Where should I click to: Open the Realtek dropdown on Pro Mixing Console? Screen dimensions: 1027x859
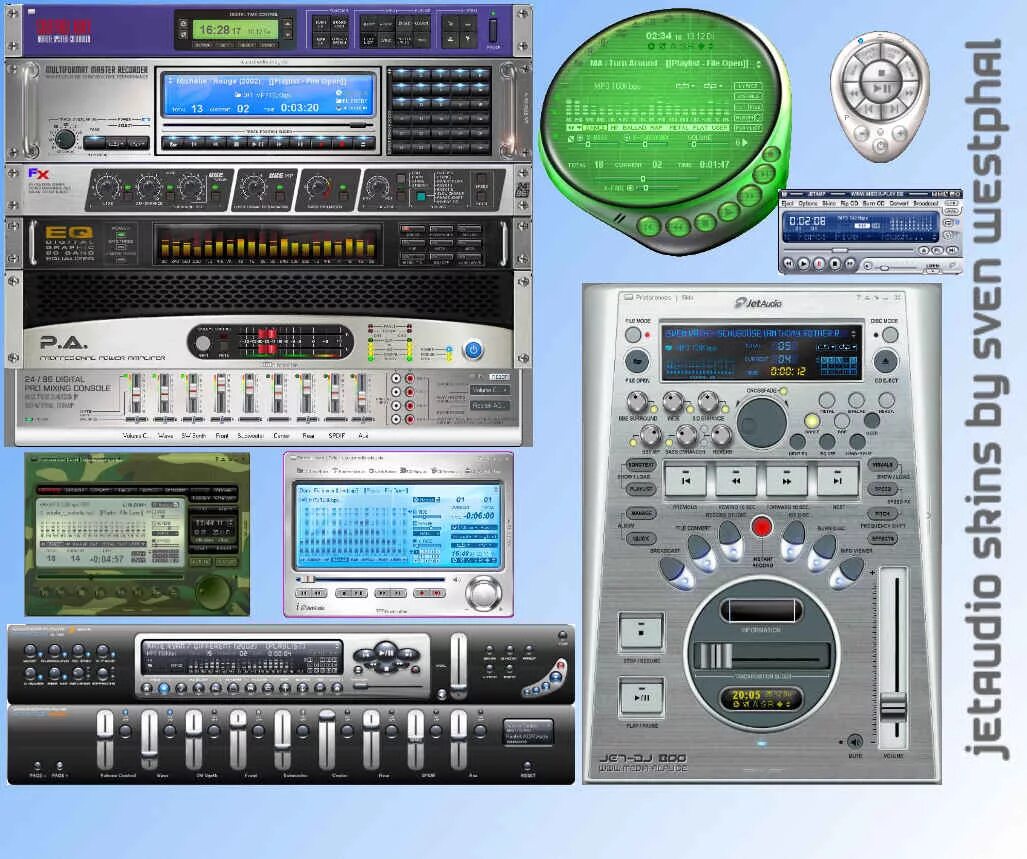point(490,405)
